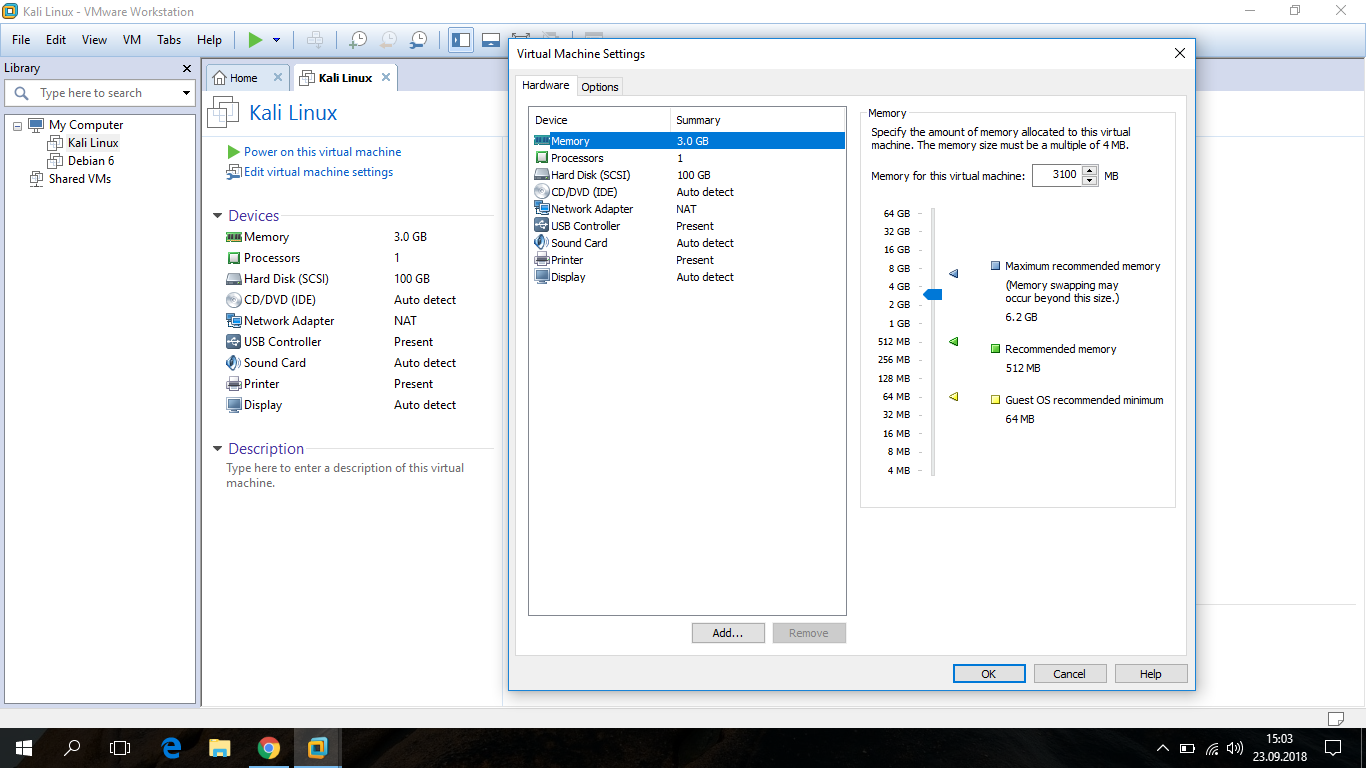Click Cancel in Virtual Machine Settings

(x=1070, y=674)
